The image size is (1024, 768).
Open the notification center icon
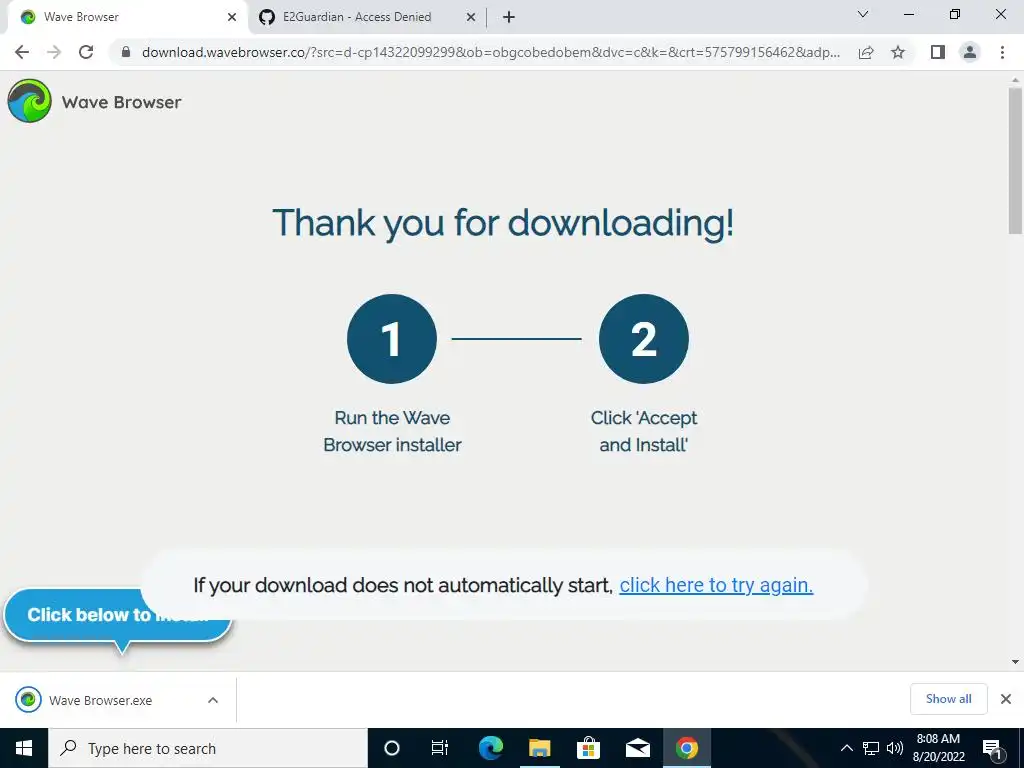pos(992,748)
